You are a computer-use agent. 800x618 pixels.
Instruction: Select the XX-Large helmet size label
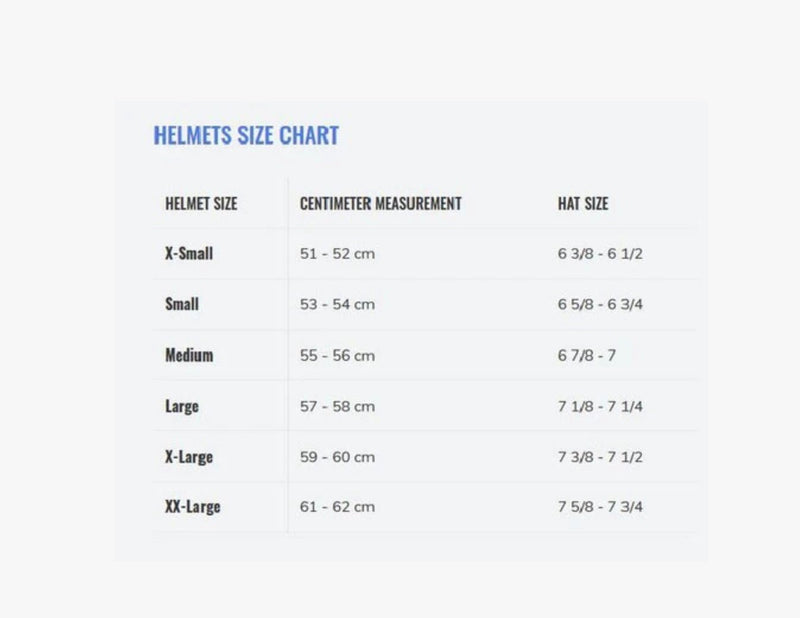(x=192, y=507)
